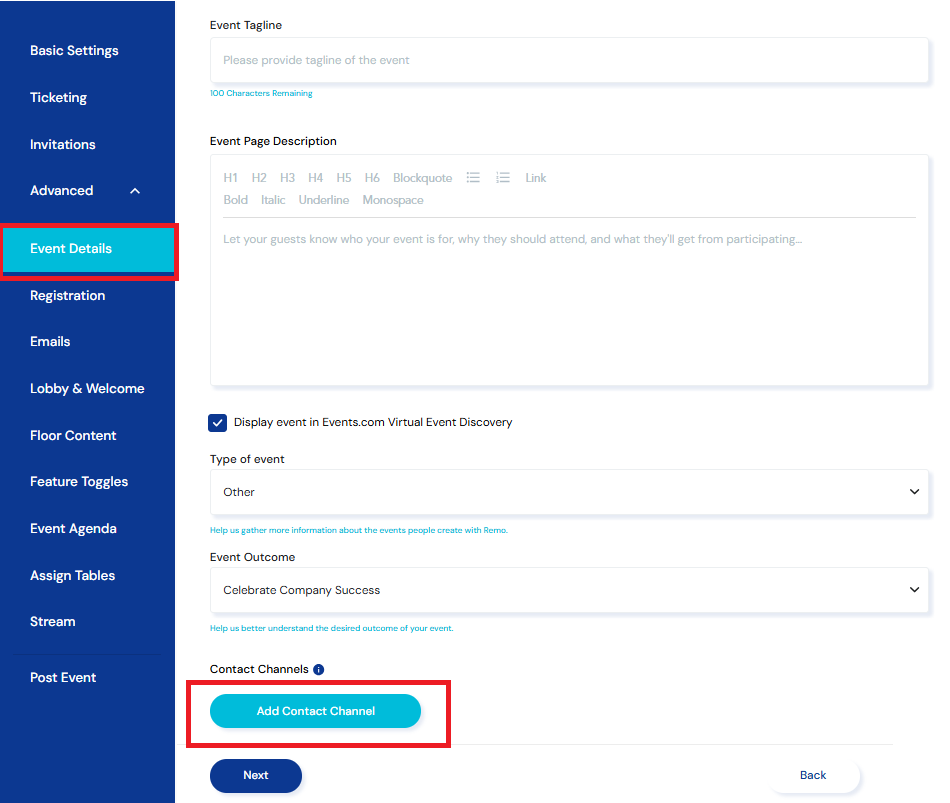Click the Next button
Image resolution: width=950 pixels, height=803 pixels.
pyautogui.click(x=256, y=775)
